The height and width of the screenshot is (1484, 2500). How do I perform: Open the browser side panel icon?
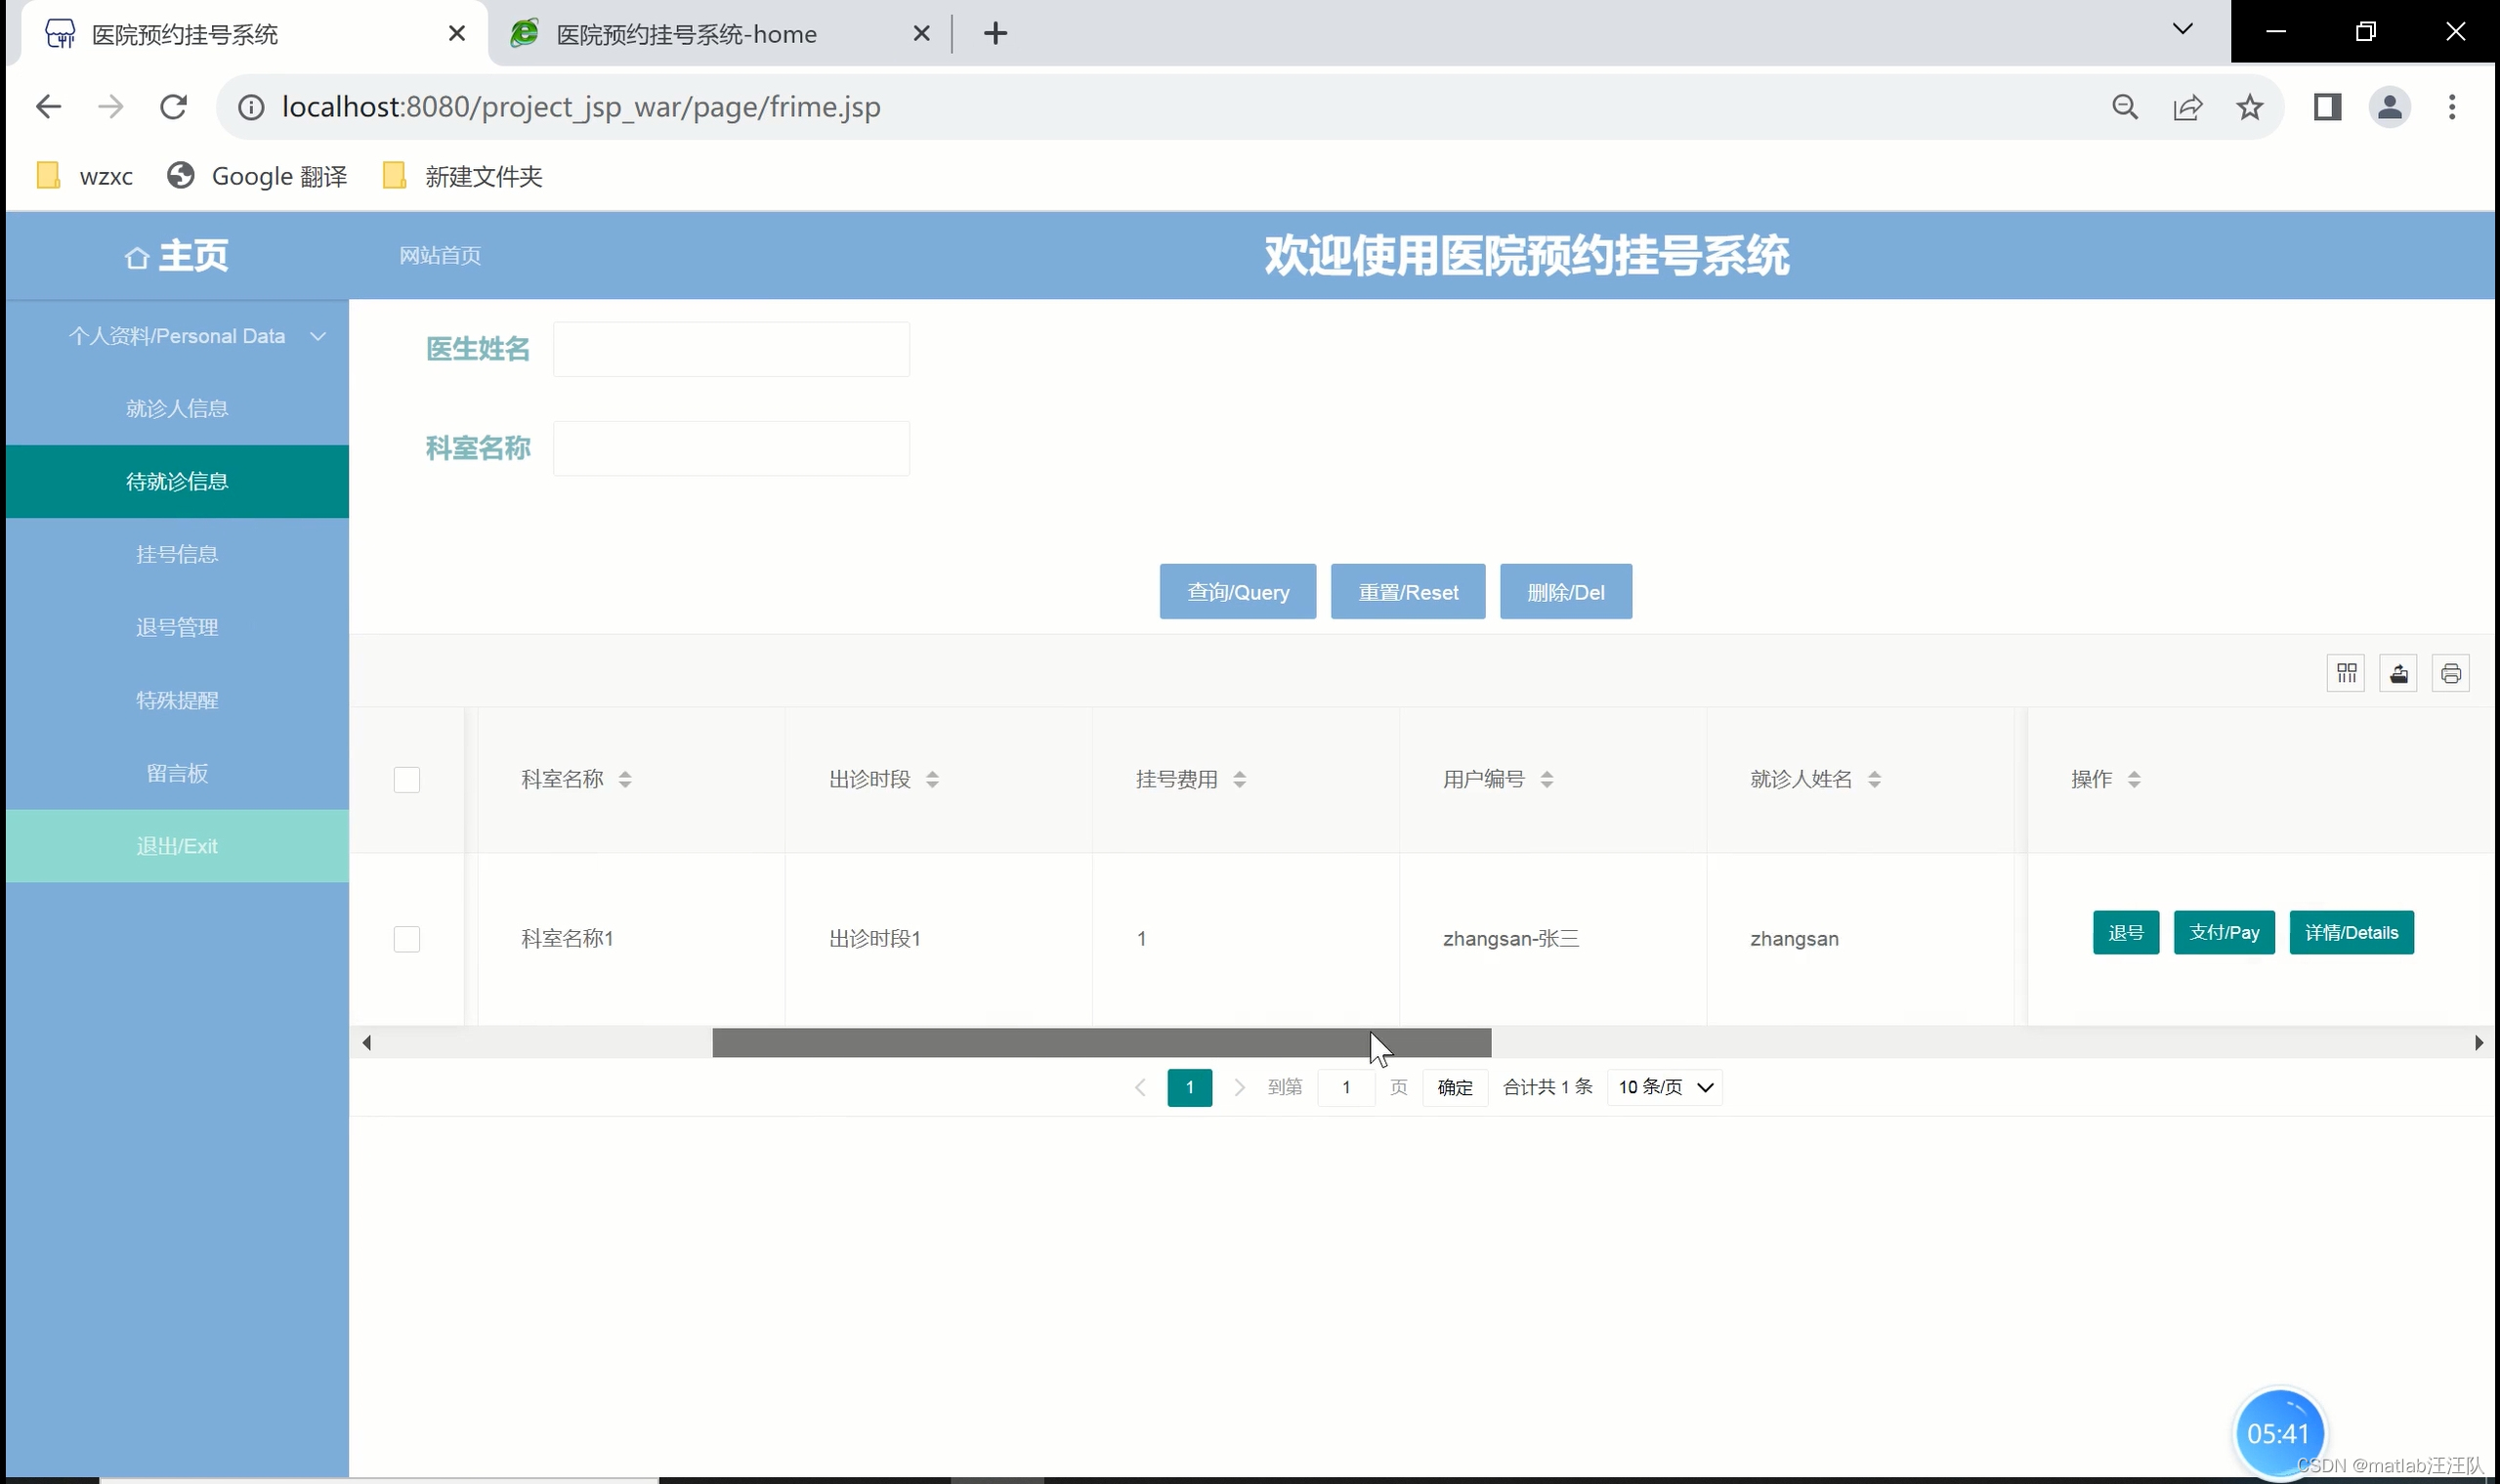(2327, 107)
